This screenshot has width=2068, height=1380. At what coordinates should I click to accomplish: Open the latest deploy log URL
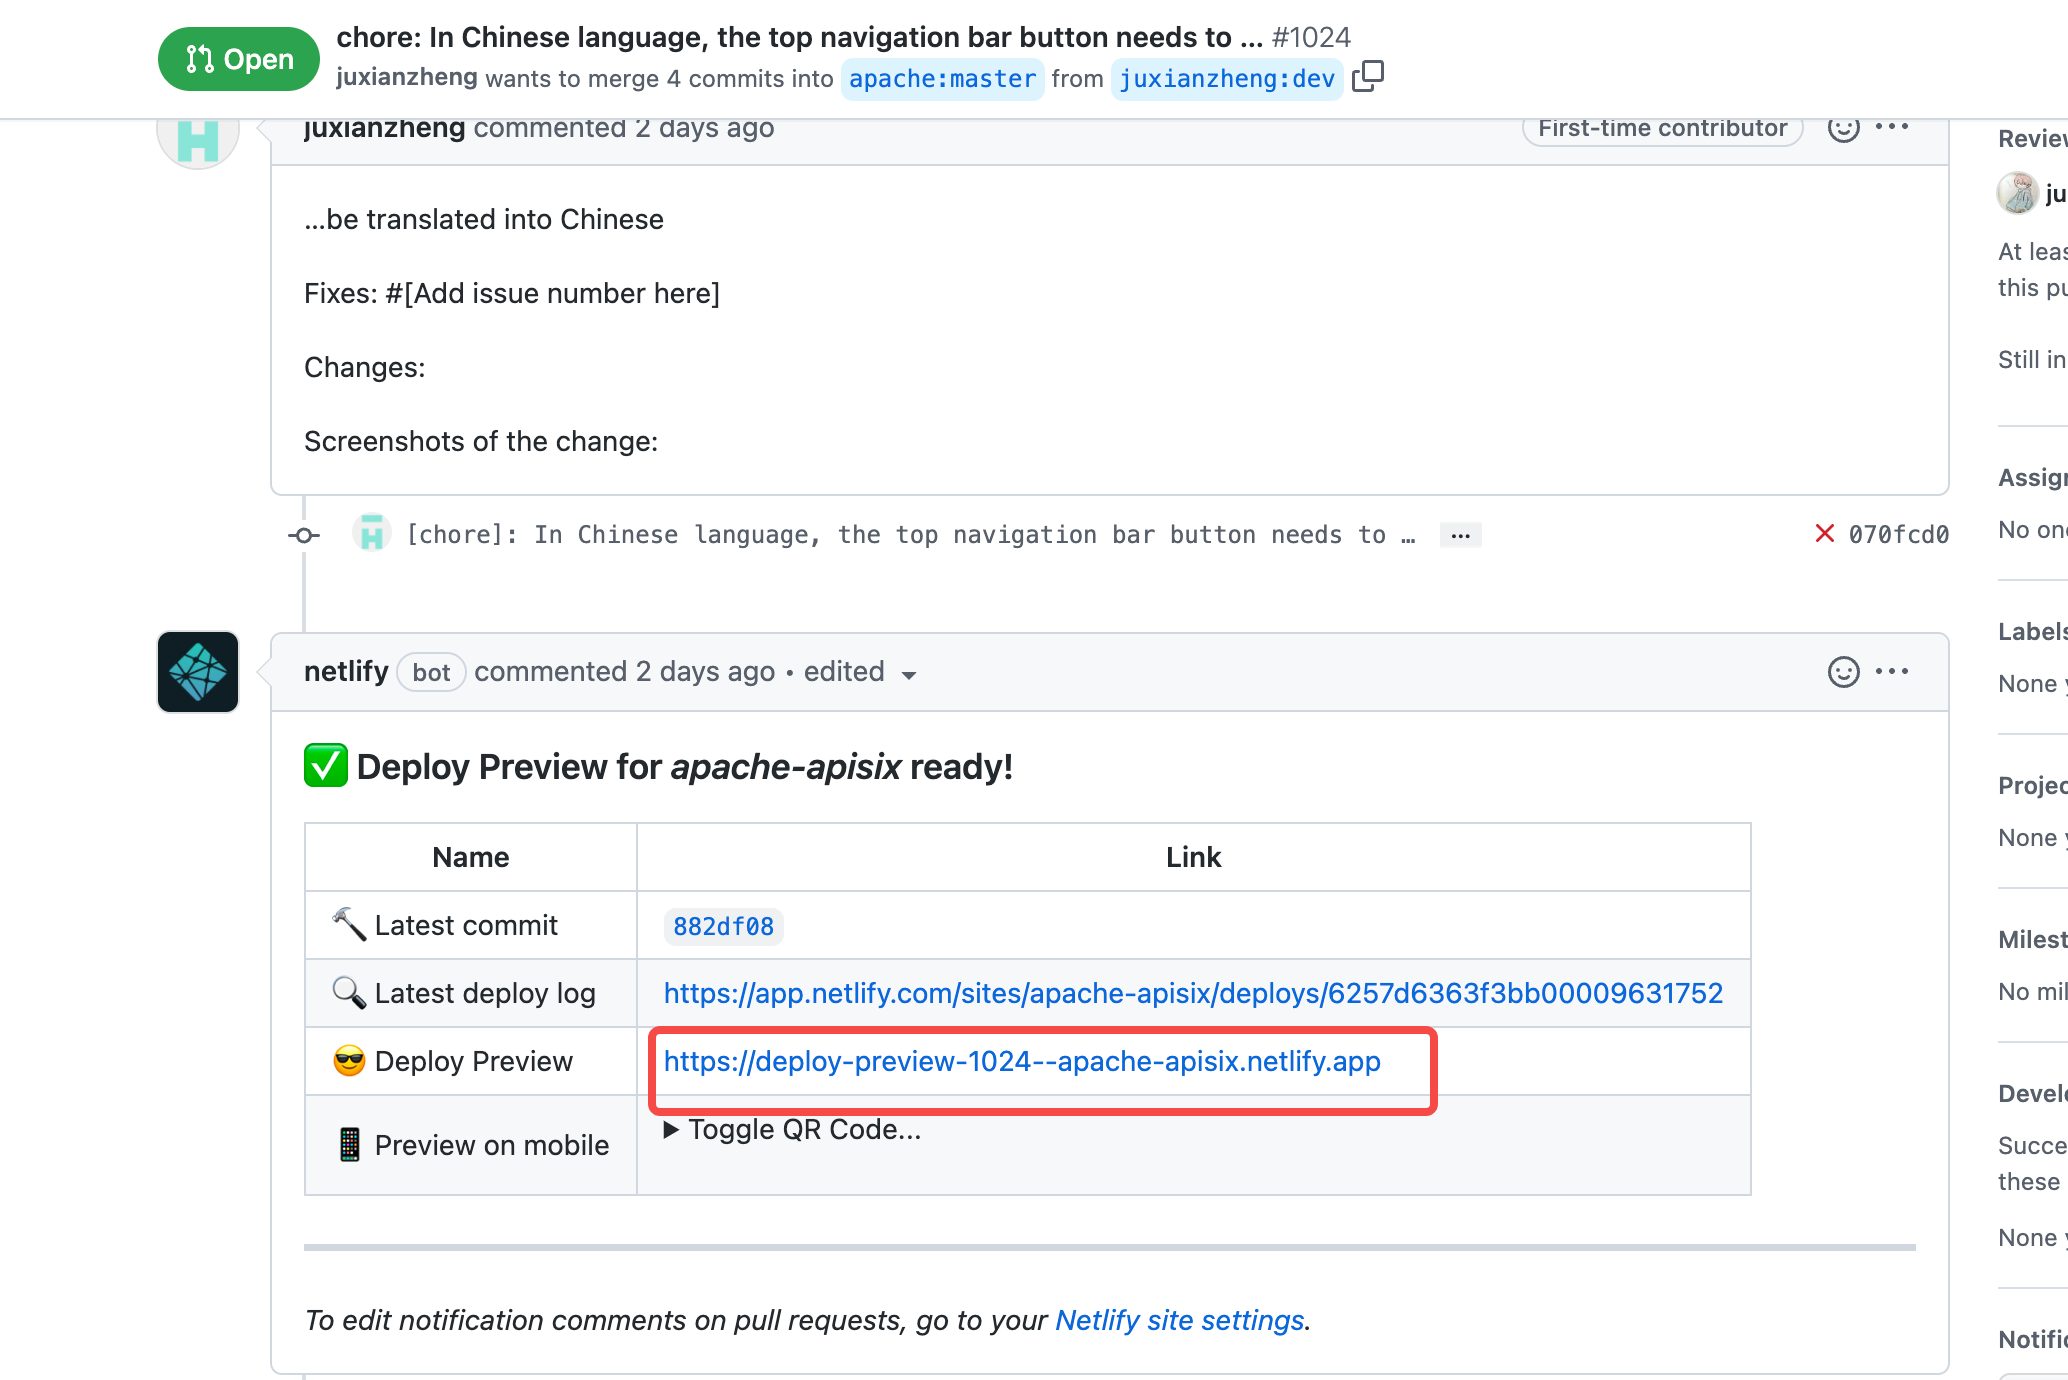pos(1193,994)
